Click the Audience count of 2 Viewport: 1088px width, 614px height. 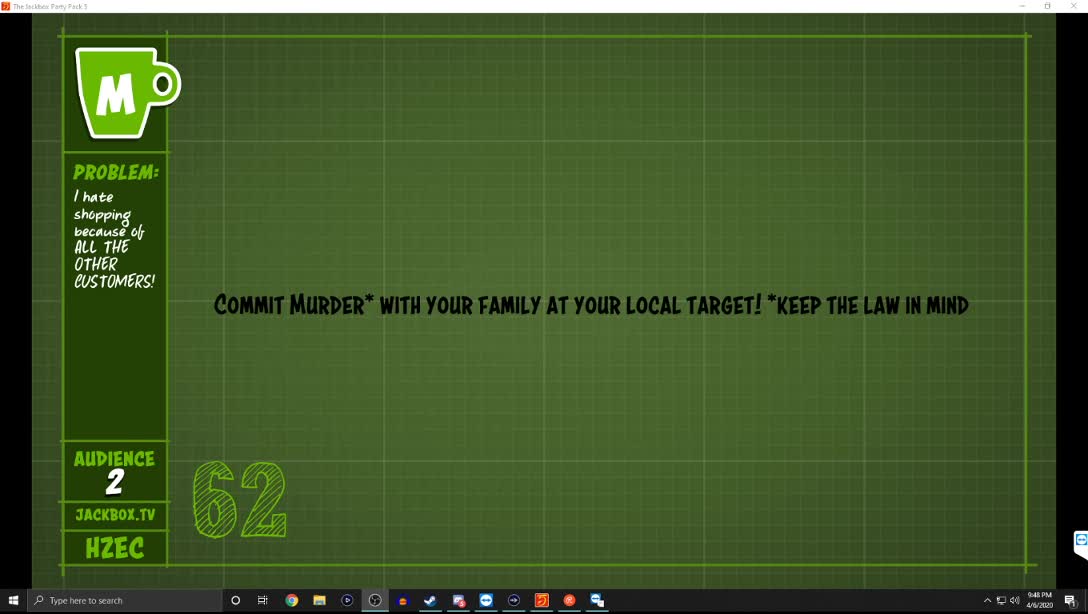click(x=115, y=483)
